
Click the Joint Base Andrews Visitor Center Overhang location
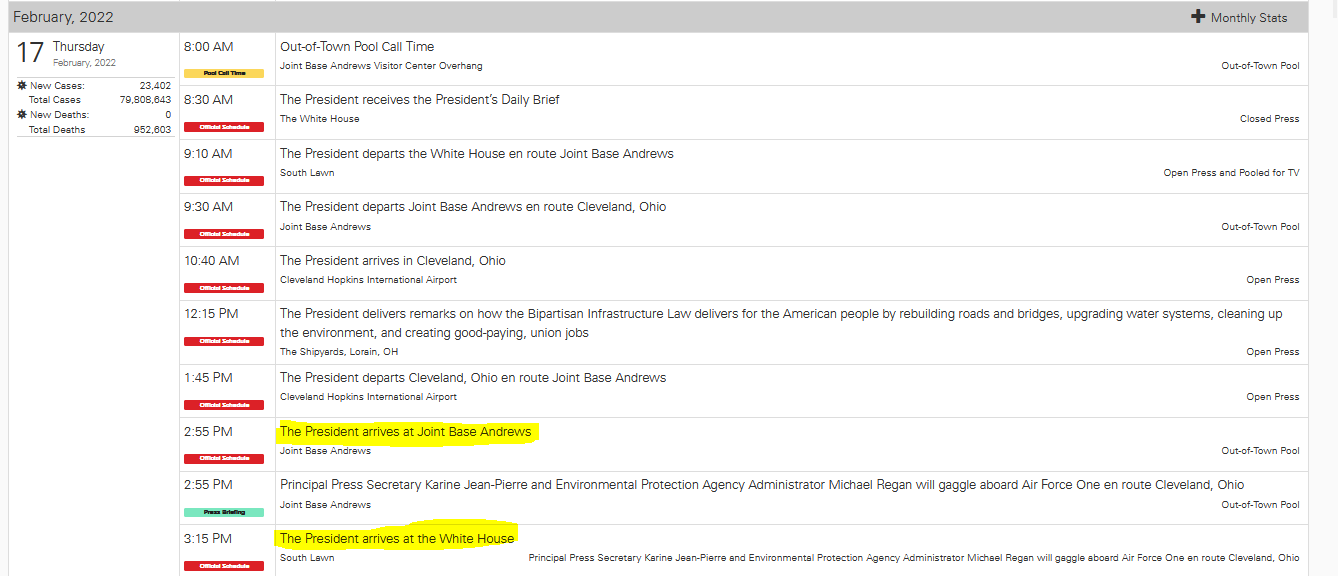(381, 66)
